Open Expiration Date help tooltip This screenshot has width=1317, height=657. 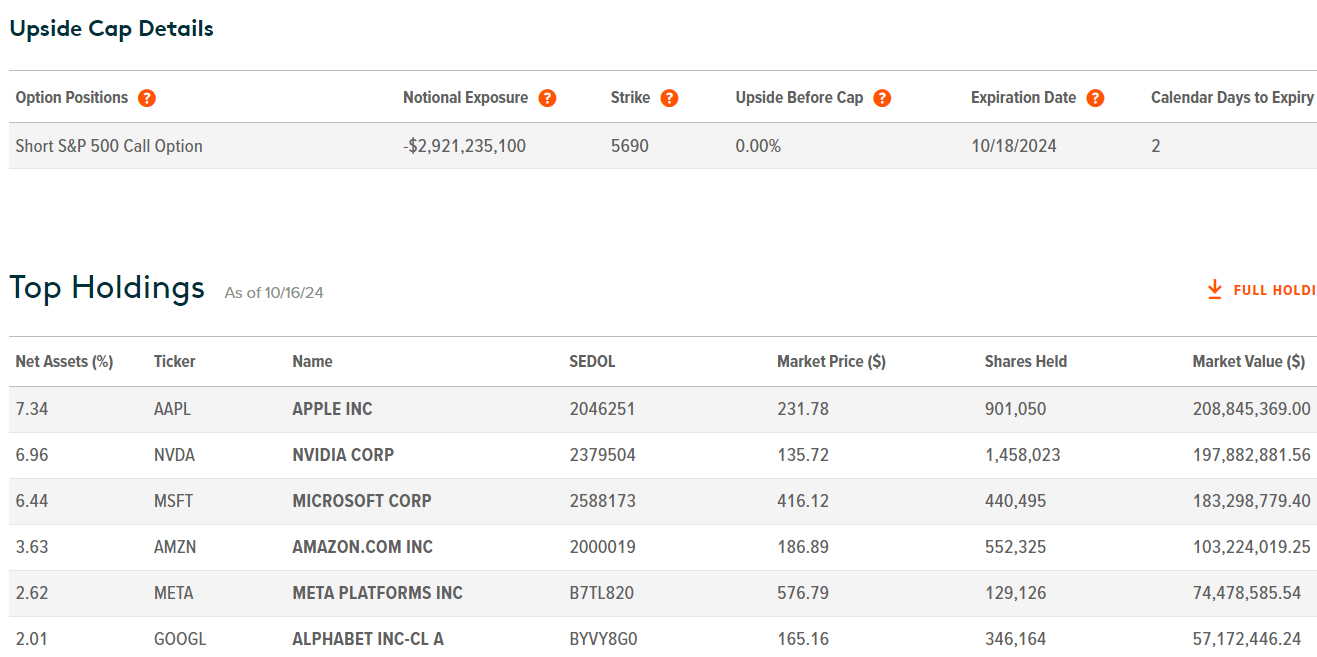pyautogui.click(x=1095, y=98)
